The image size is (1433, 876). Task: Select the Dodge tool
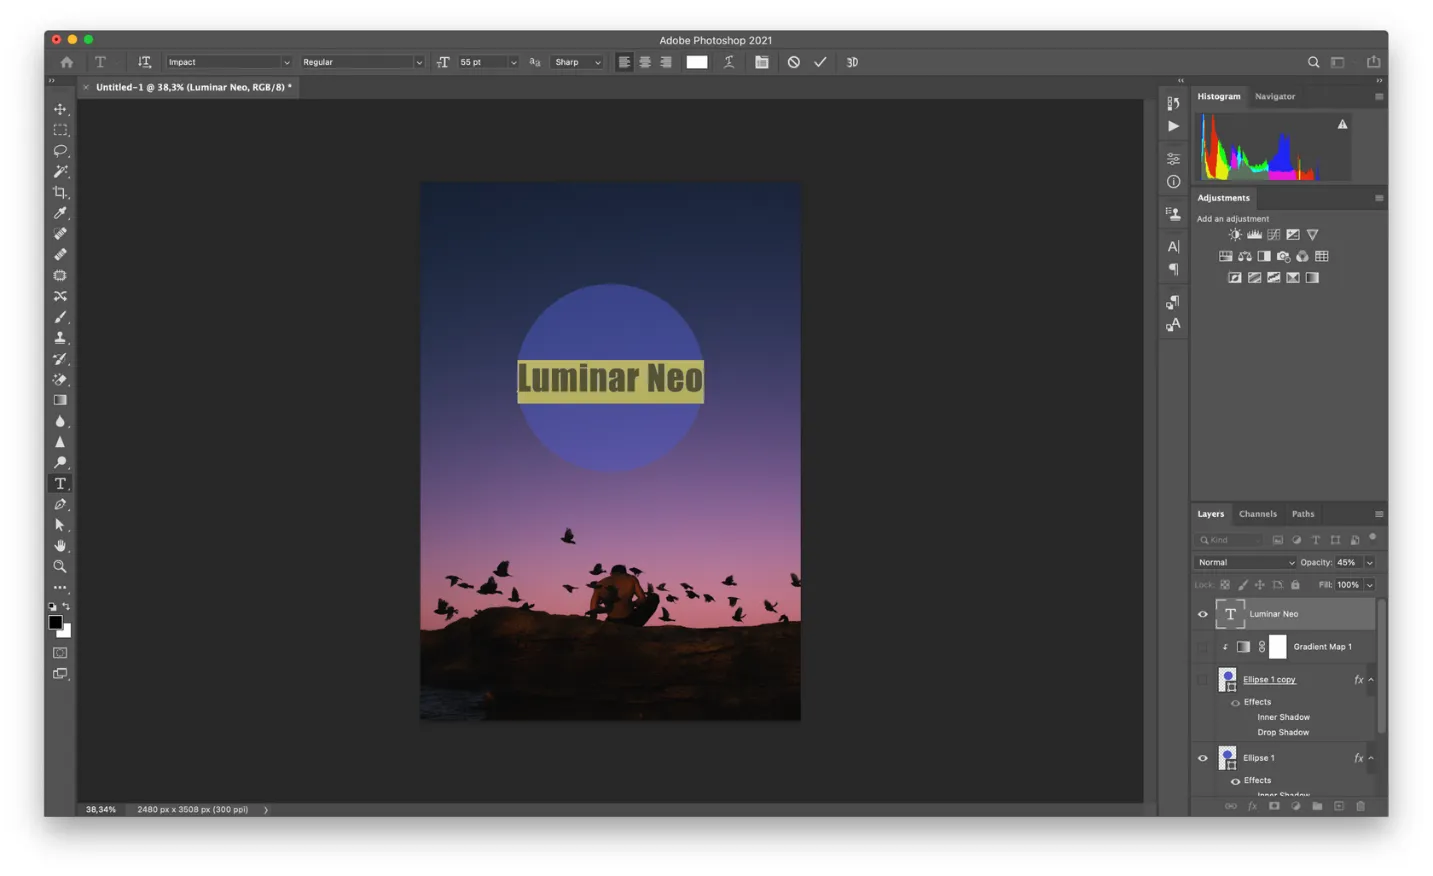click(x=60, y=463)
